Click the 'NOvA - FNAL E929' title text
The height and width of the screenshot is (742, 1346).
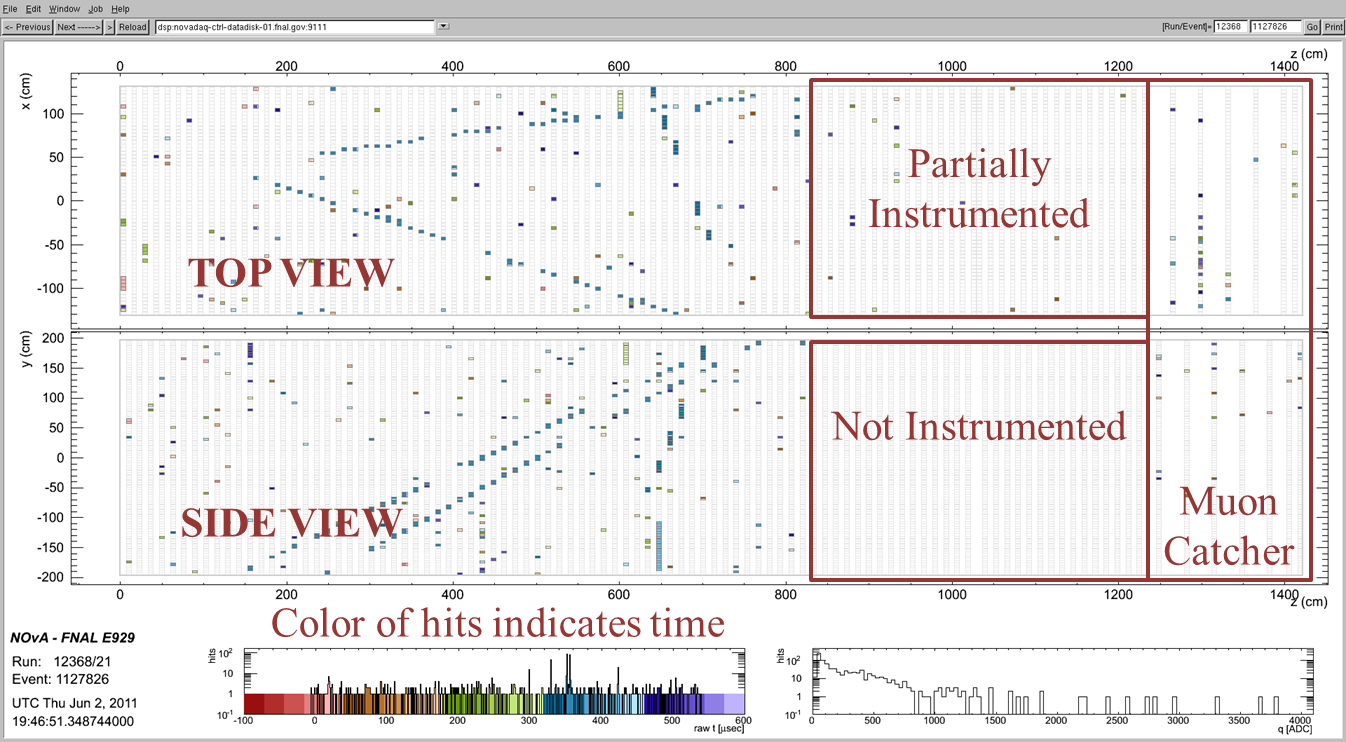[72, 637]
